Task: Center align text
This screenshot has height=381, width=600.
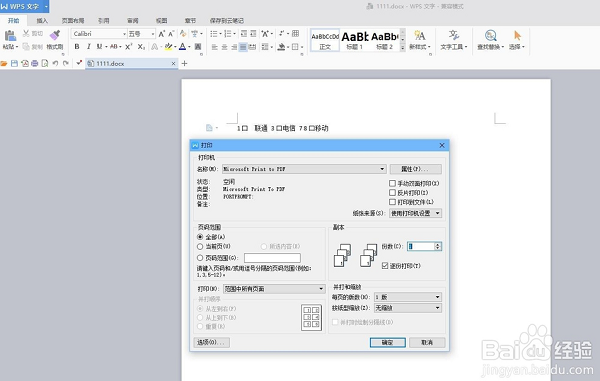Action: [x=224, y=47]
